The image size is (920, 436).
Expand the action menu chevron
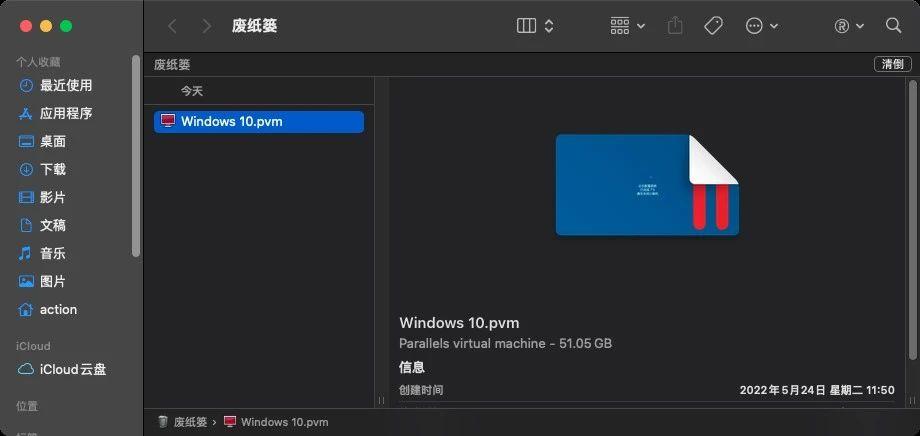[x=773, y=26]
